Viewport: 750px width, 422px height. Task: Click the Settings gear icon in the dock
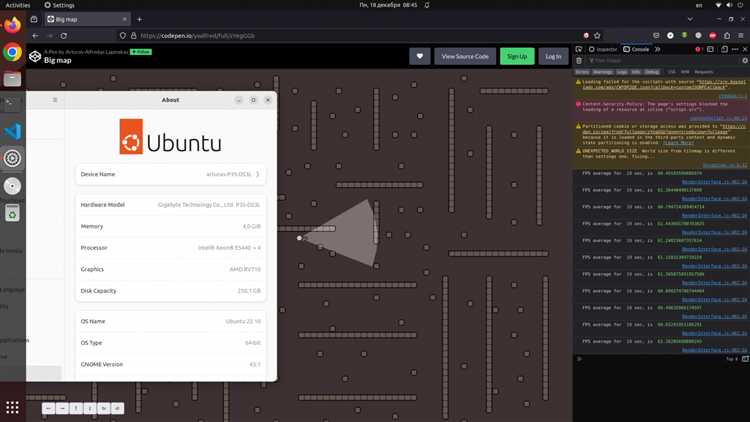12,158
